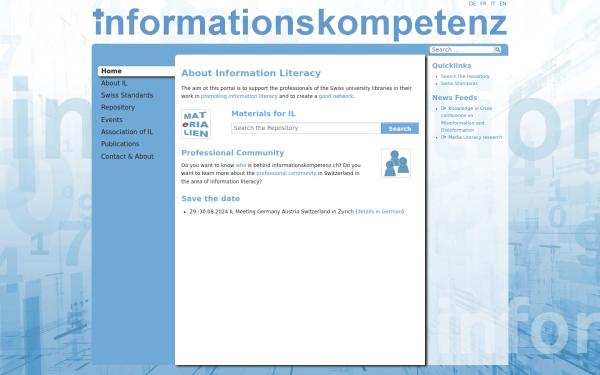
Task: Click the 'Save the date' heading
Action: point(210,199)
